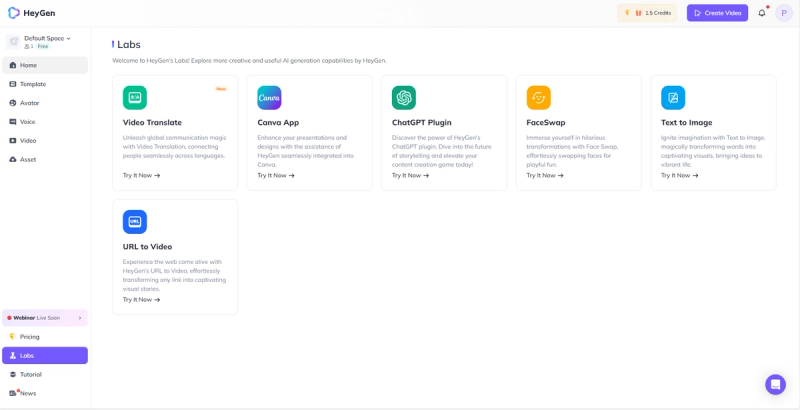Viewport: 800px width, 410px height.
Task: Click the Labs page heading
Action: pos(129,44)
